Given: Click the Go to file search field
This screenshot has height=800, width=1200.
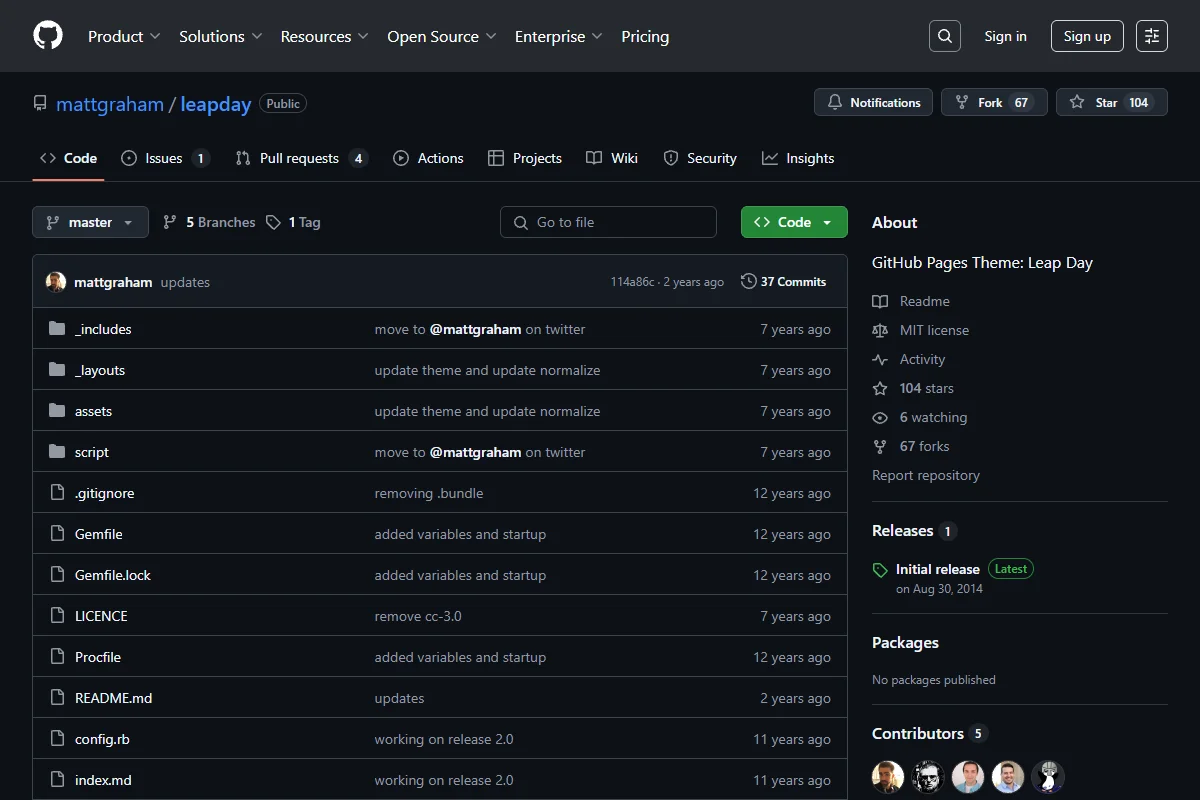Looking at the screenshot, I should pos(608,222).
